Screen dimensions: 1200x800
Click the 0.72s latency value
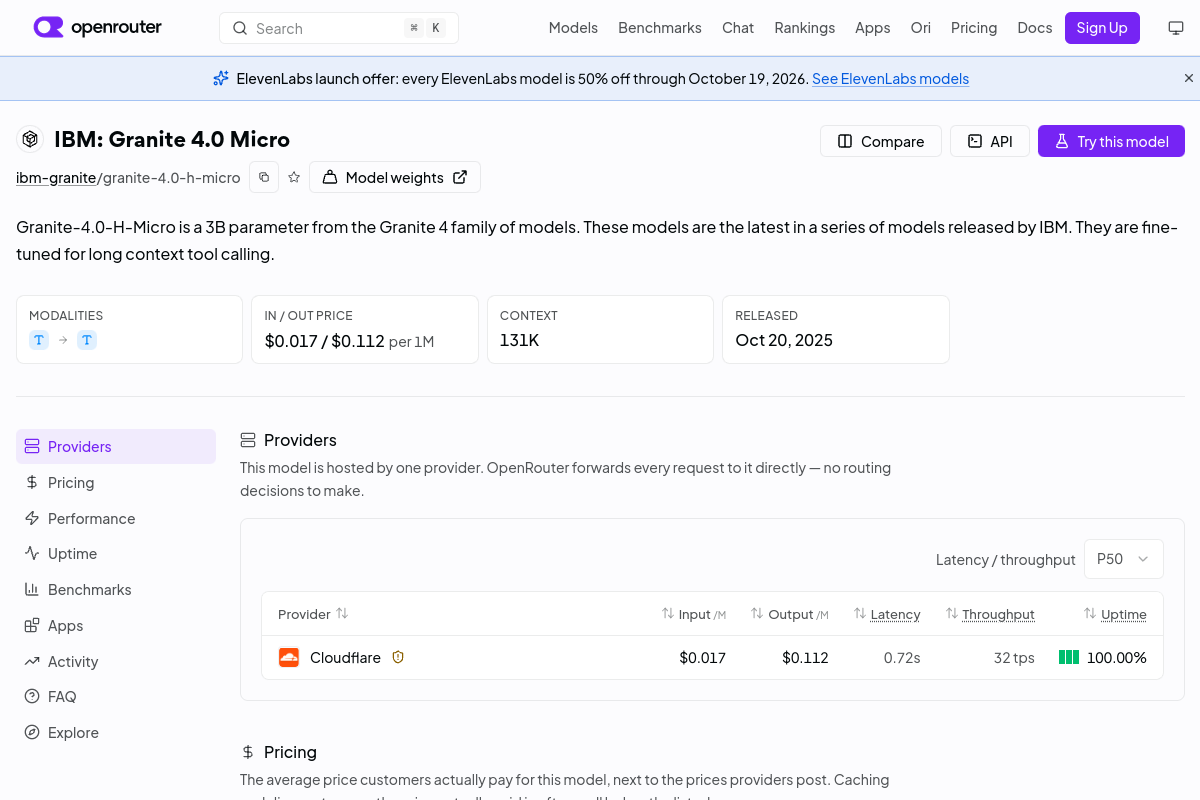[x=902, y=658]
